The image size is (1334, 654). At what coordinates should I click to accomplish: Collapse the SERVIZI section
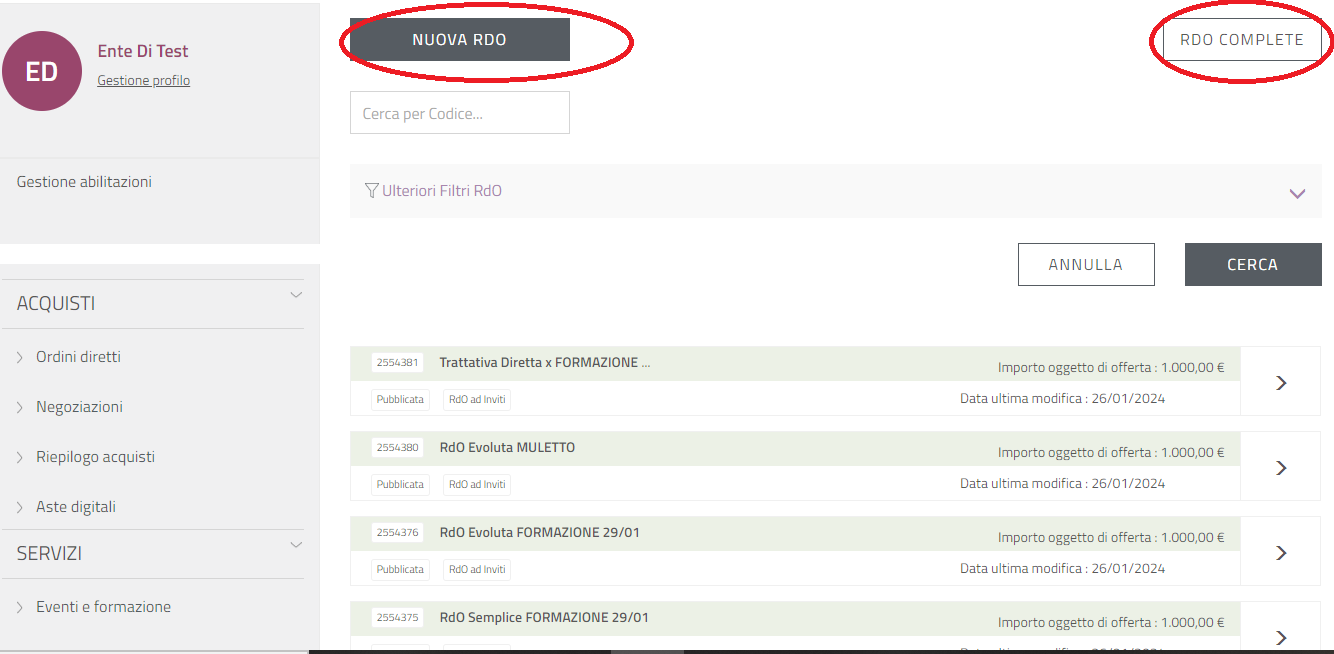(x=296, y=545)
